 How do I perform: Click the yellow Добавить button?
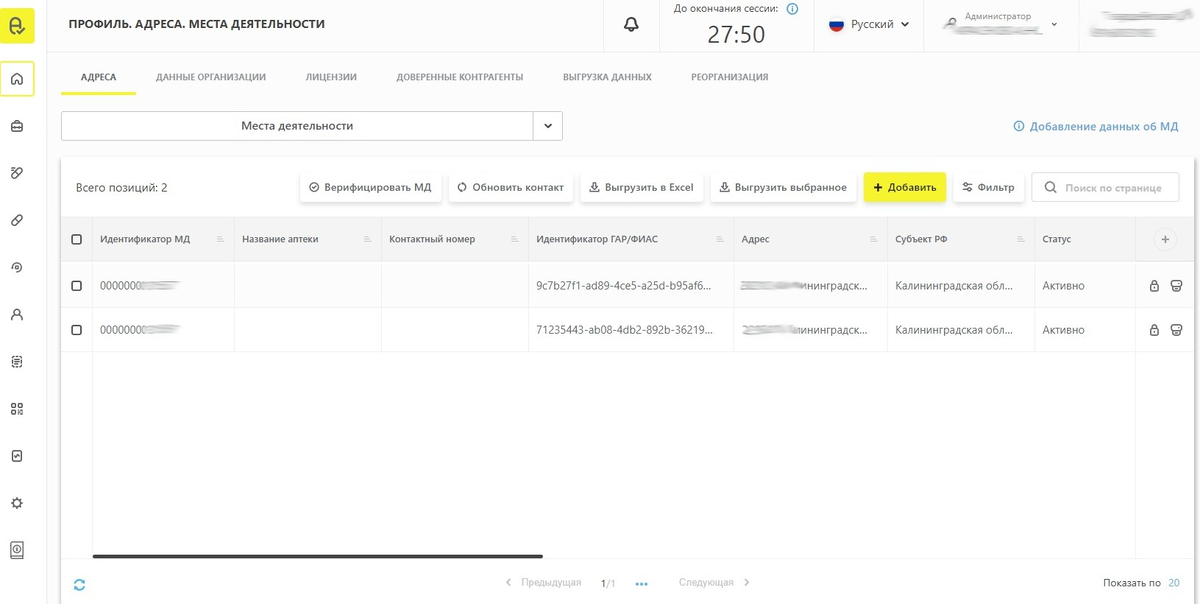click(x=905, y=187)
